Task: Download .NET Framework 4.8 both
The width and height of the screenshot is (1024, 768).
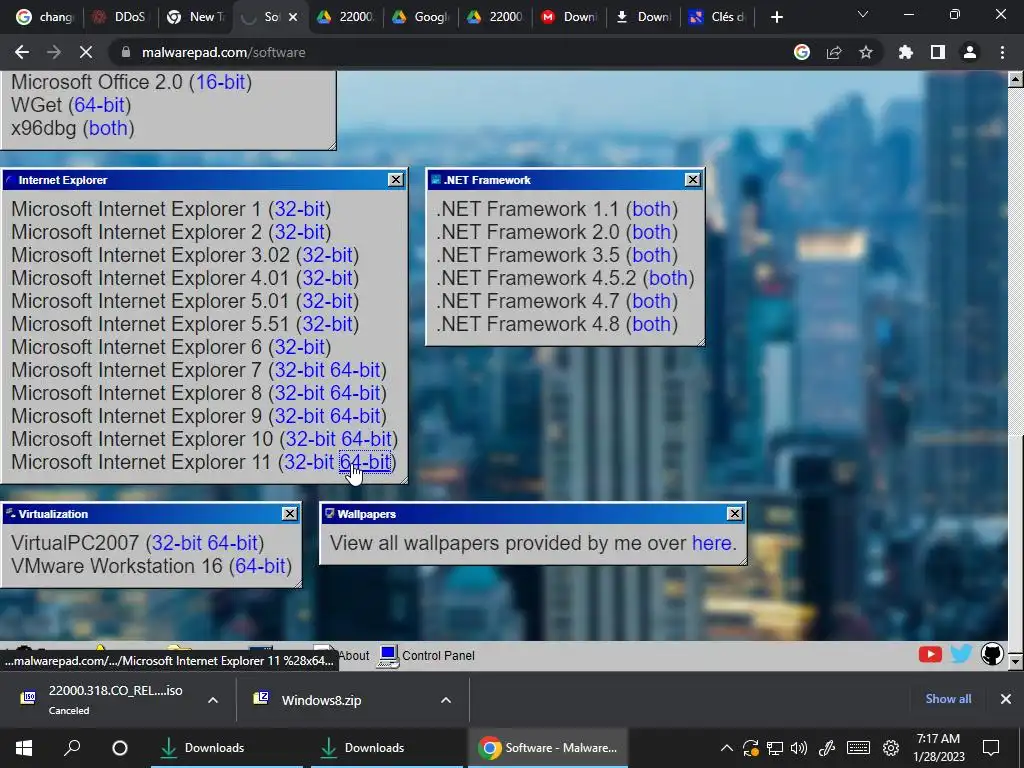Action: pyautogui.click(x=651, y=324)
